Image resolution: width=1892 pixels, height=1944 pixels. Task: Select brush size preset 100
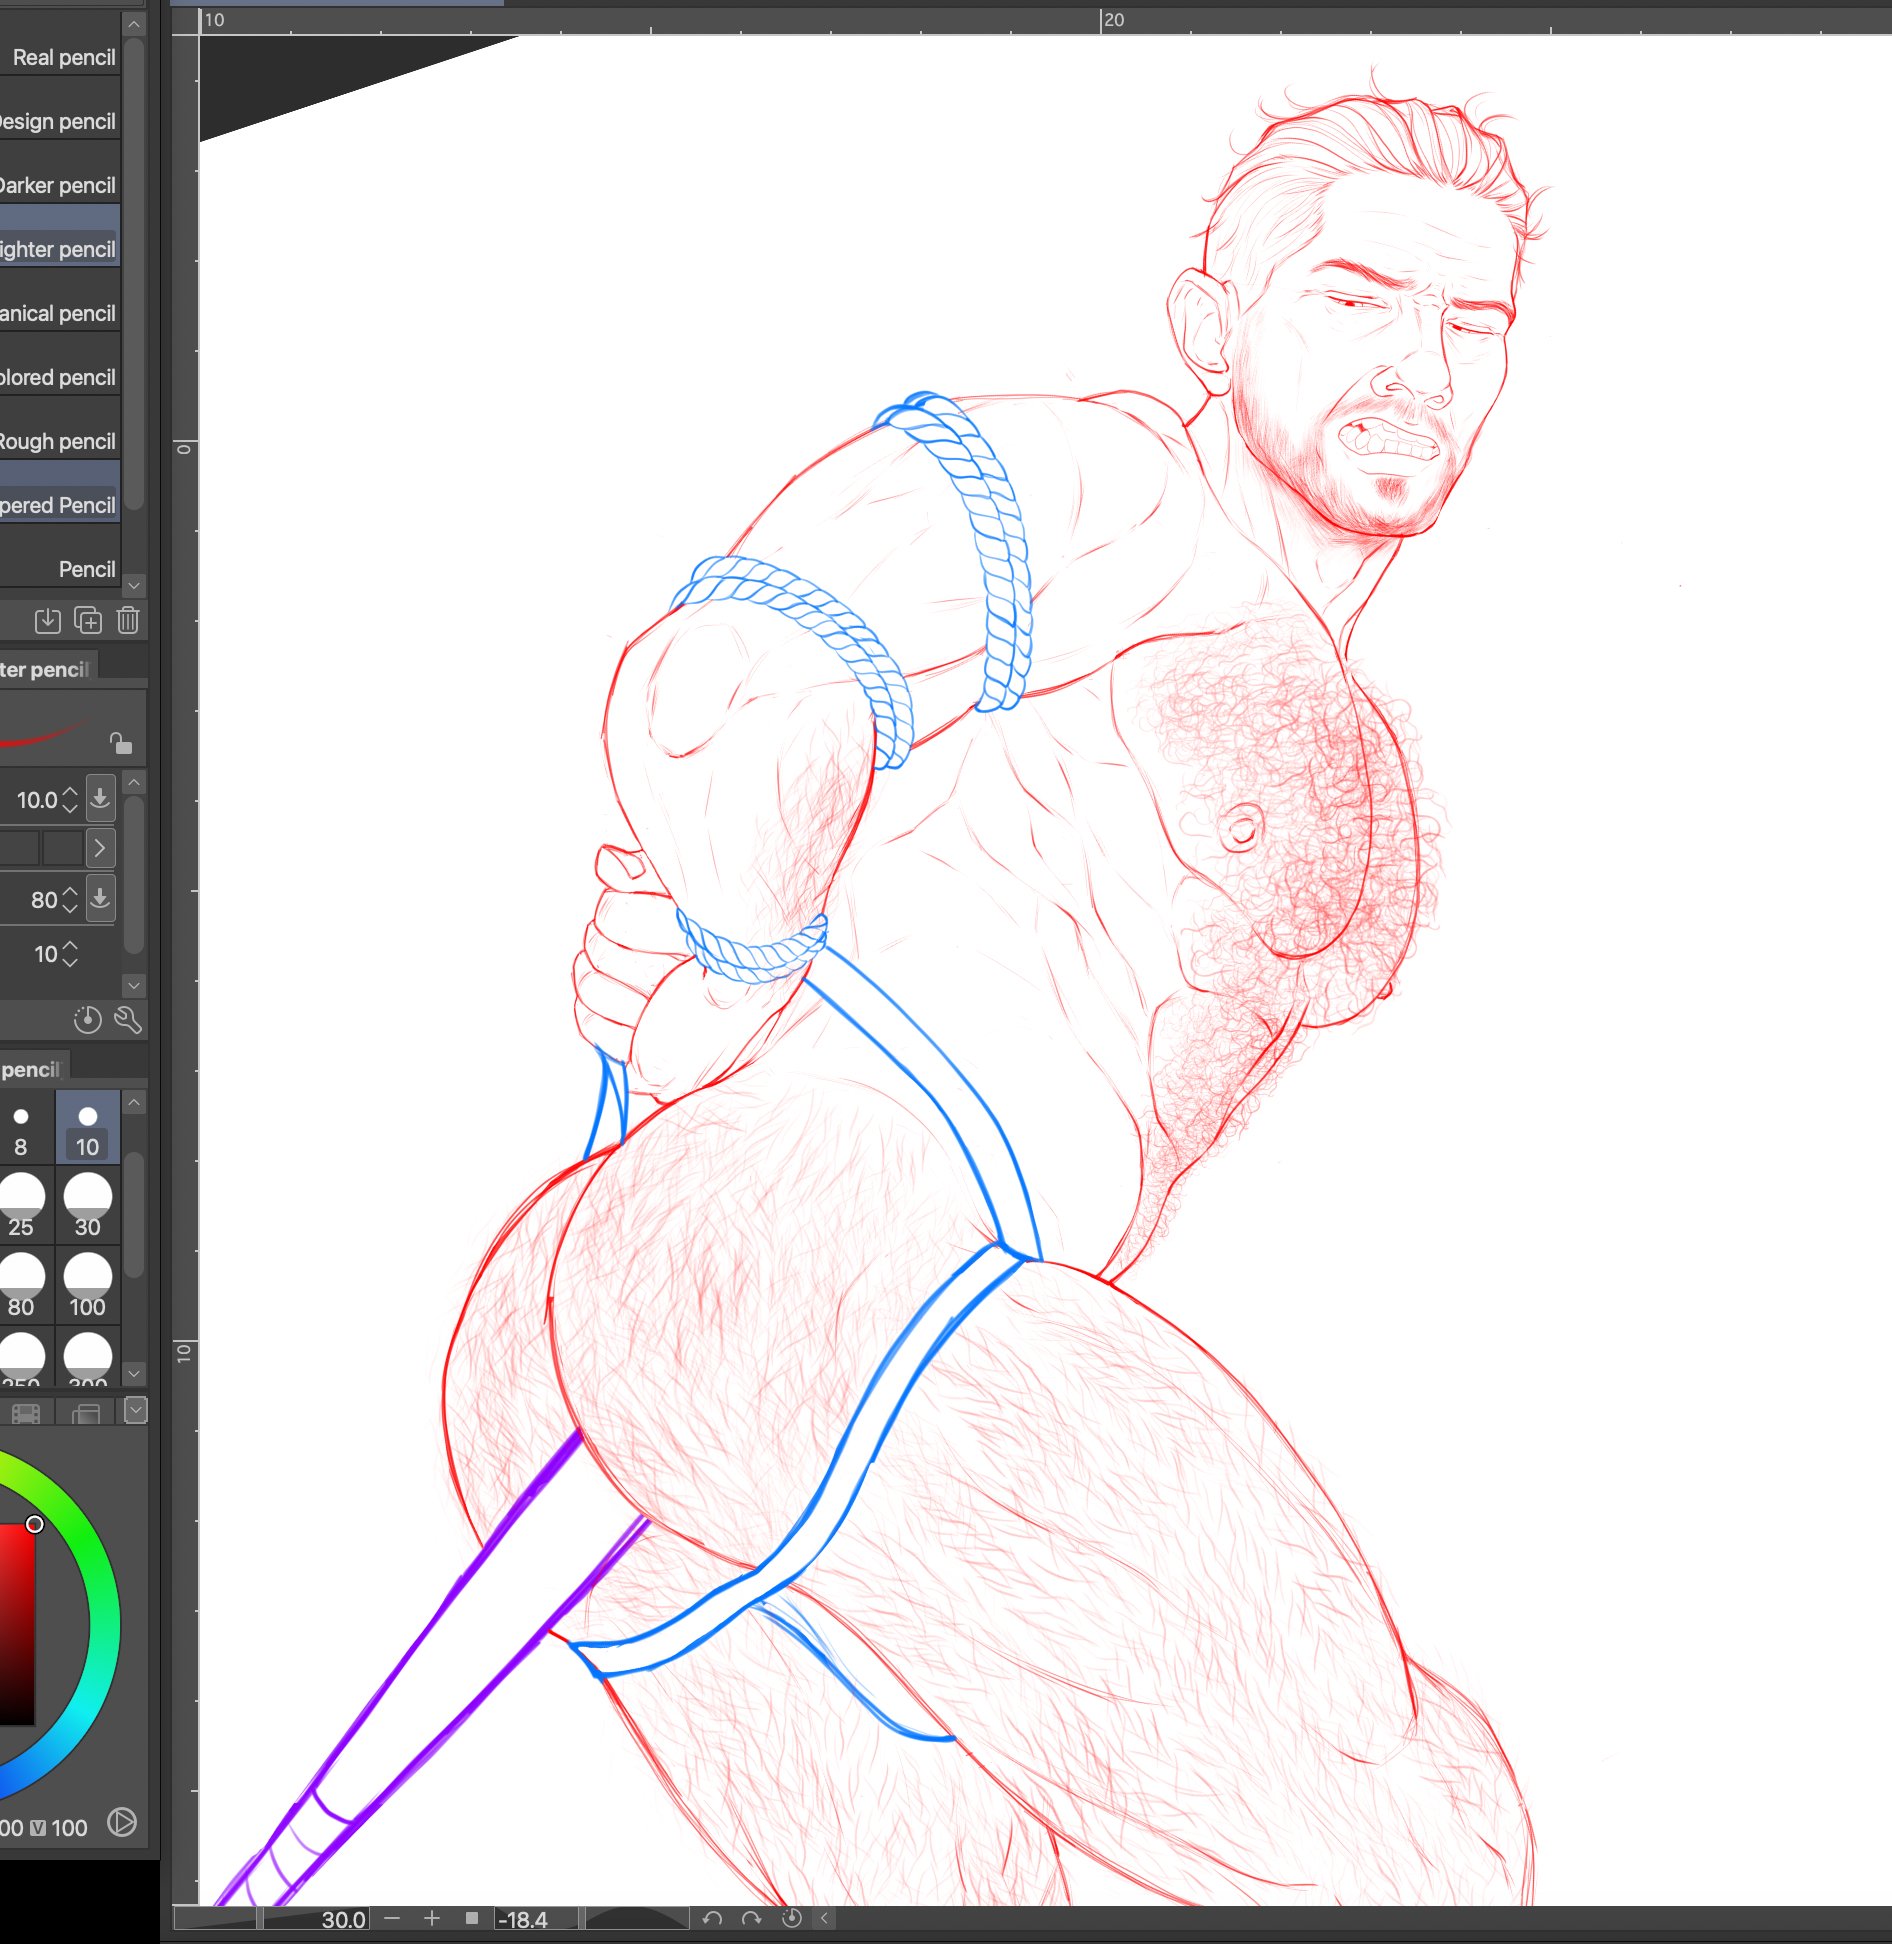coord(88,1286)
